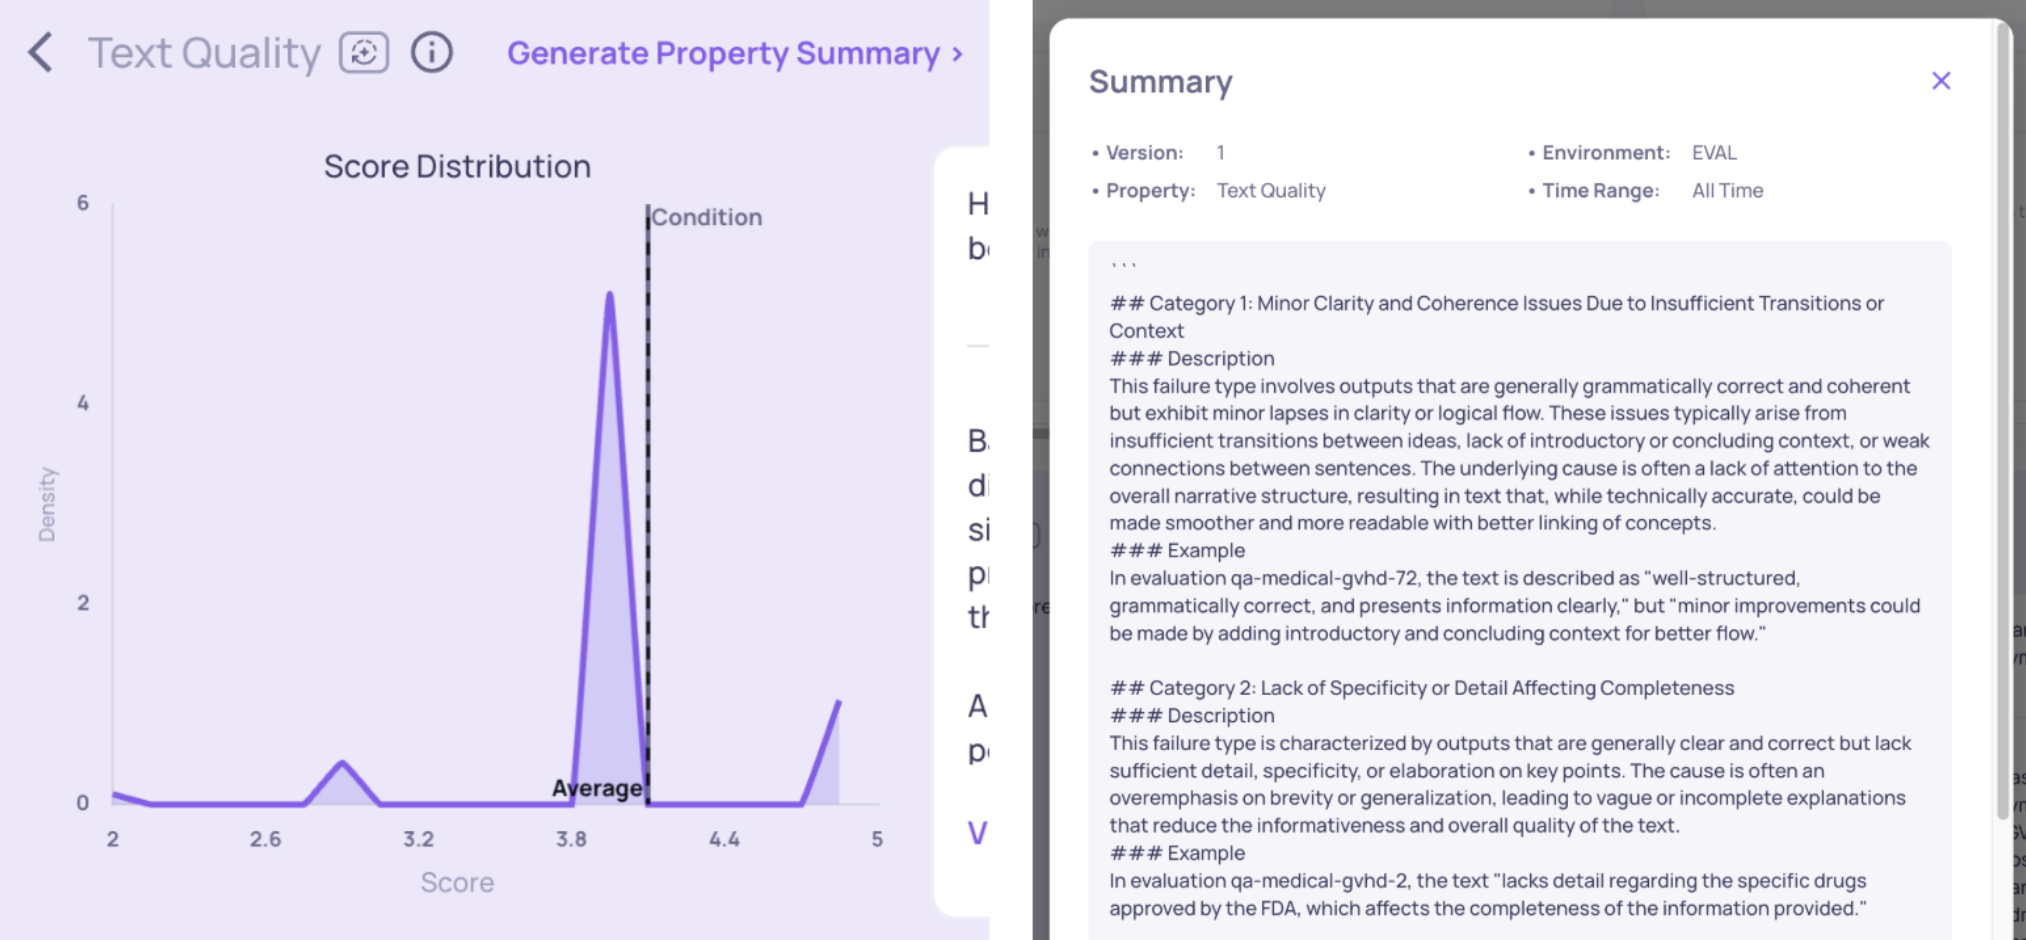Image resolution: width=2026 pixels, height=940 pixels.
Task: Click the Property value Text Quality in Summary
Action: coord(1271,191)
